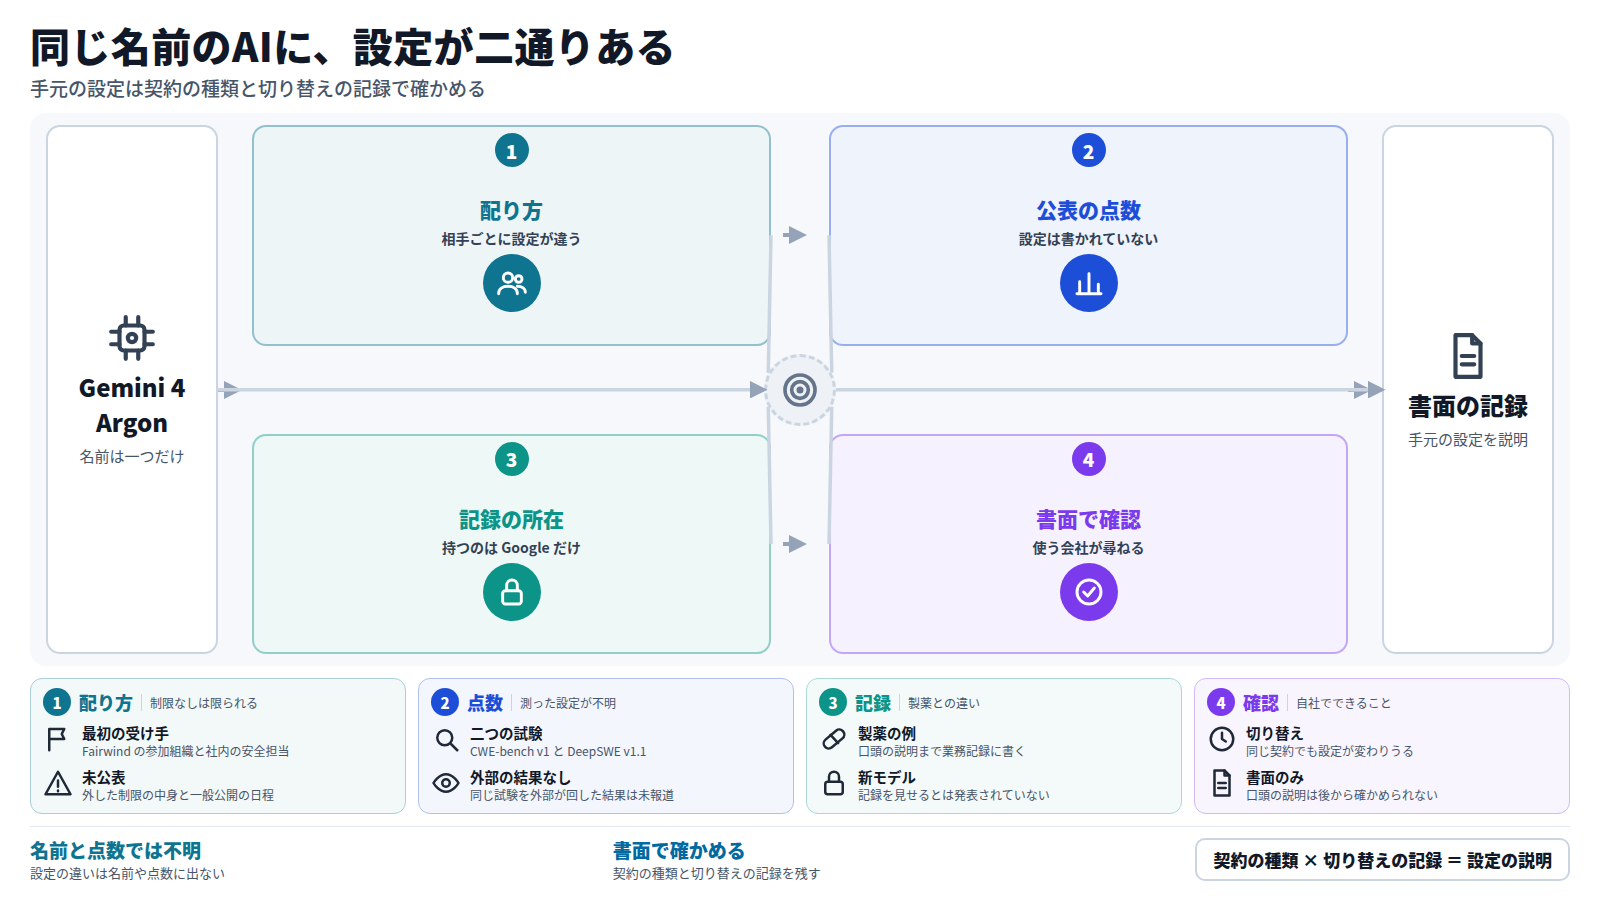This screenshot has width=1600, height=900.
Task: Click the legend label 制限なしは限られる
Action: pyautogui.click(x=204, y=704)
